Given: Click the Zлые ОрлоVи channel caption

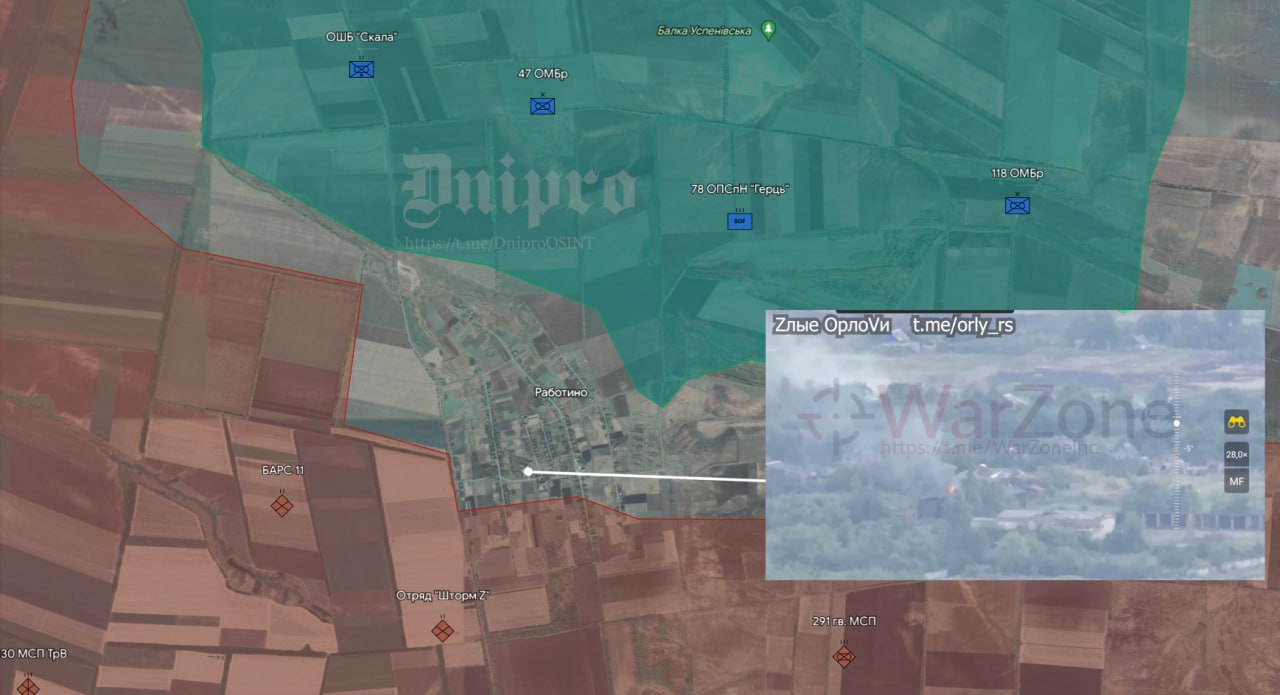Looking at the screenshot, I should (x=832, y=325).
